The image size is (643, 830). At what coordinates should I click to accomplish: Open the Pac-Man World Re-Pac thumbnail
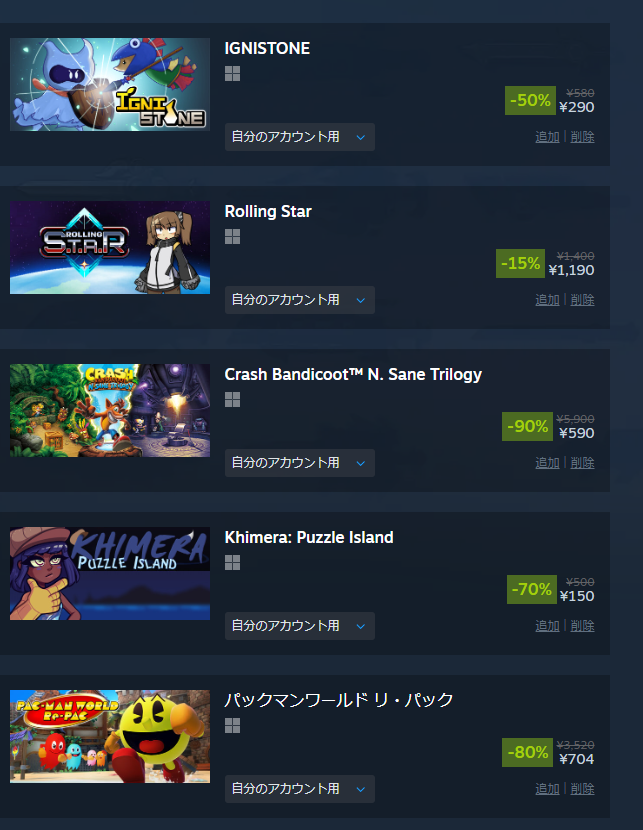pyautogui.click(x=110, y=737)
